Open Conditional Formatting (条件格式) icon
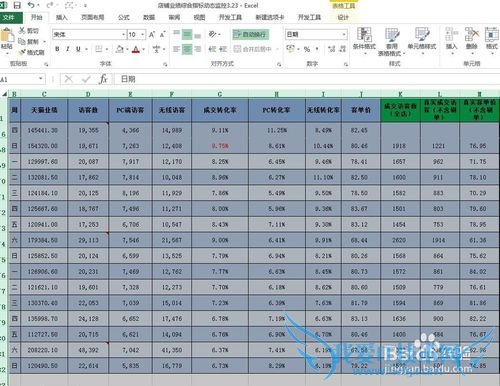 click(364, 34)
